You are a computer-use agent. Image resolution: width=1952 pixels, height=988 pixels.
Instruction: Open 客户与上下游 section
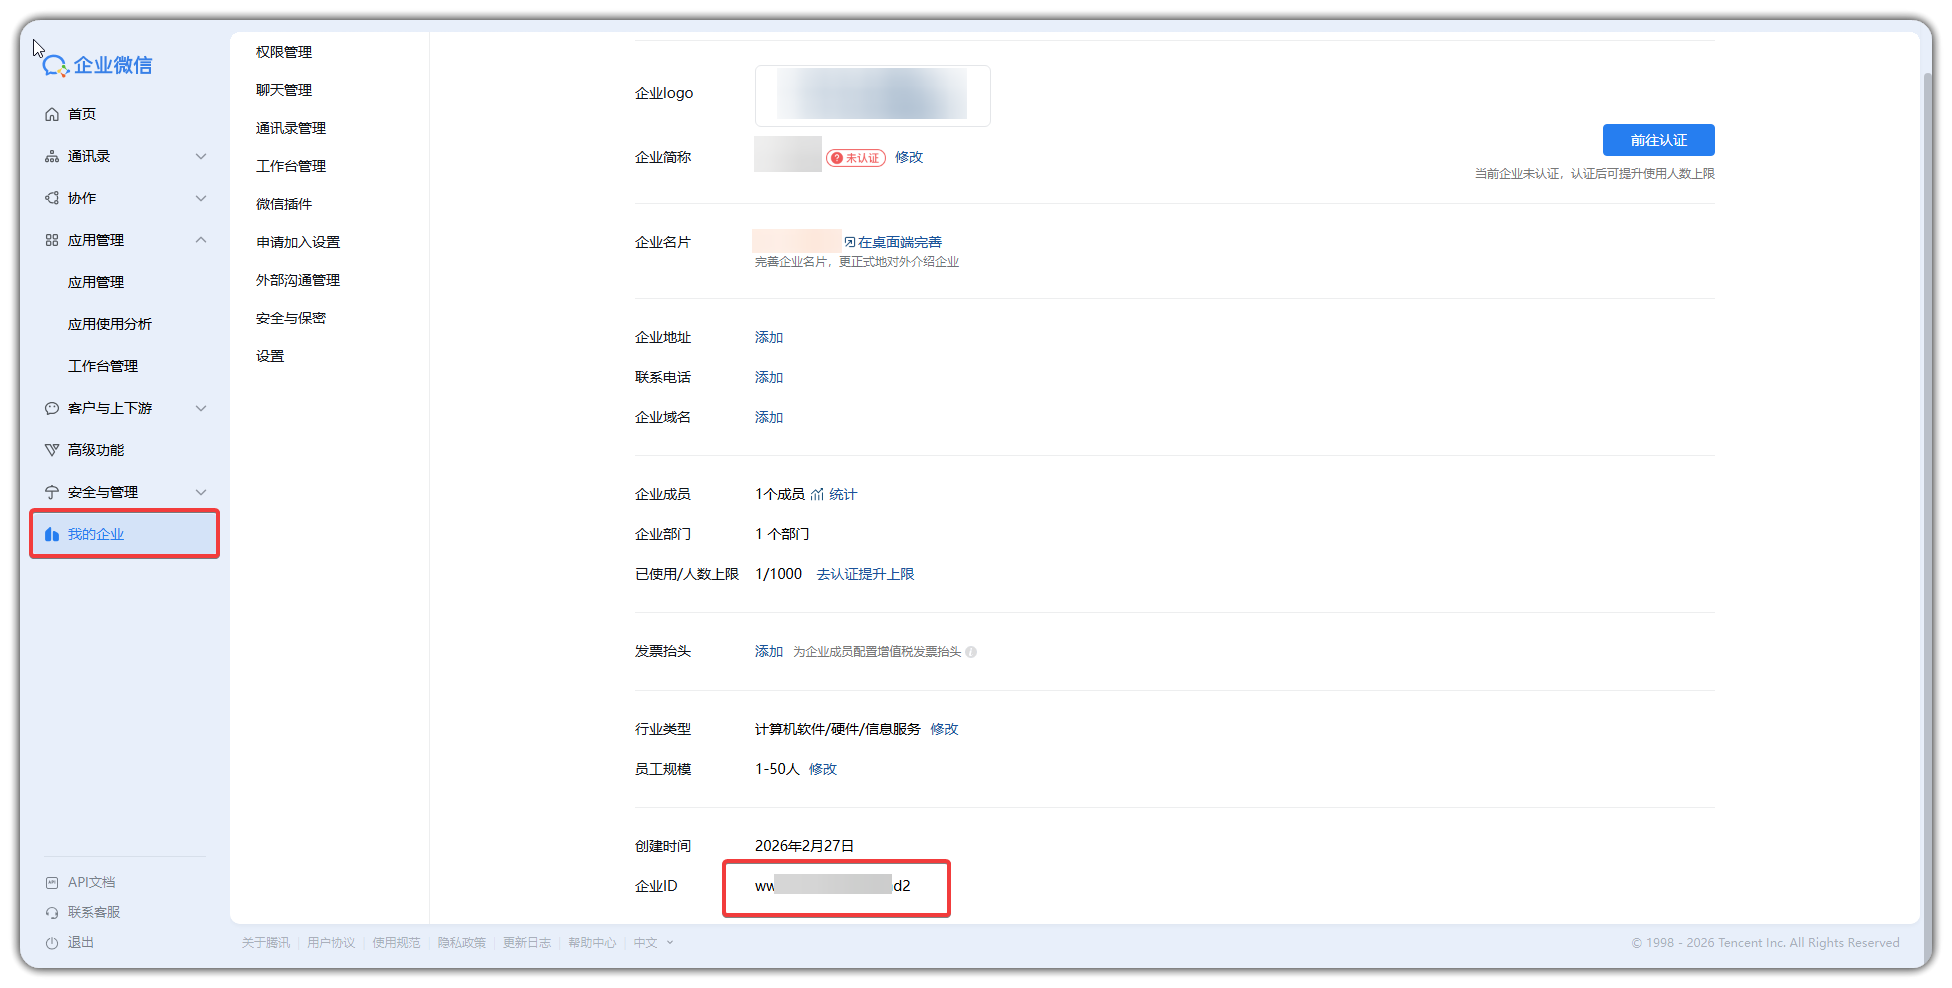tap(105, 407)
